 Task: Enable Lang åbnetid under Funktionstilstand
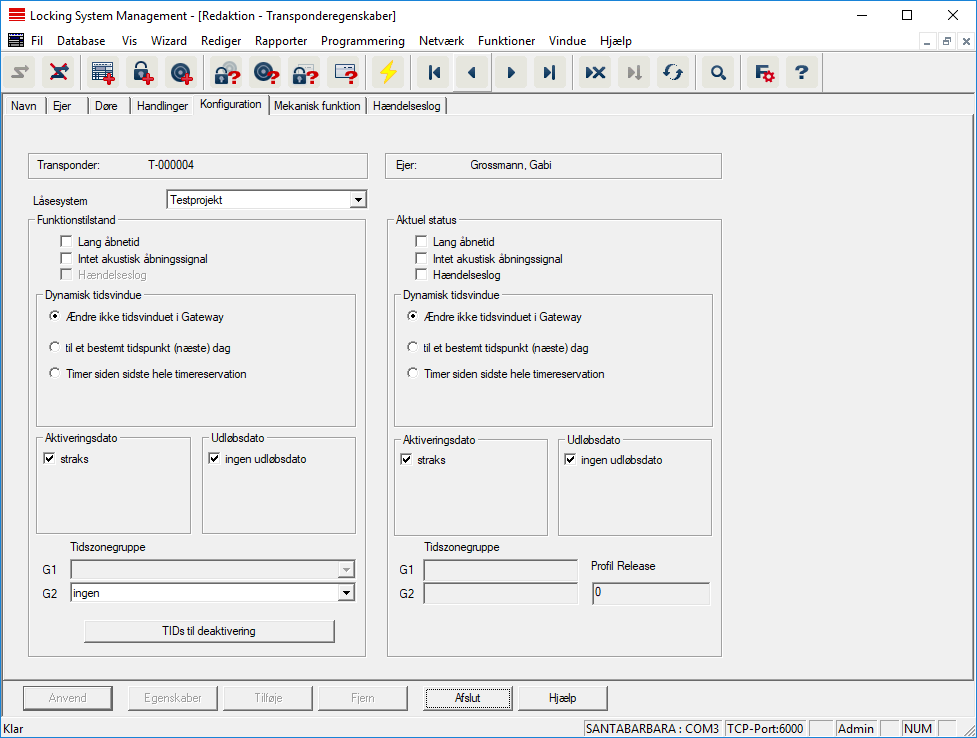pos(66,242)
